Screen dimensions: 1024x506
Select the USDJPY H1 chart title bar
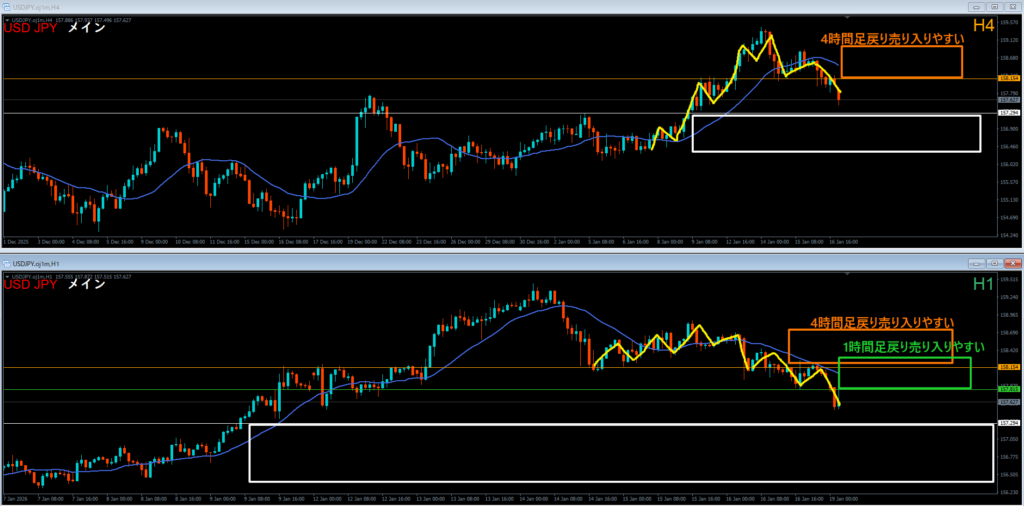[400, 263]
